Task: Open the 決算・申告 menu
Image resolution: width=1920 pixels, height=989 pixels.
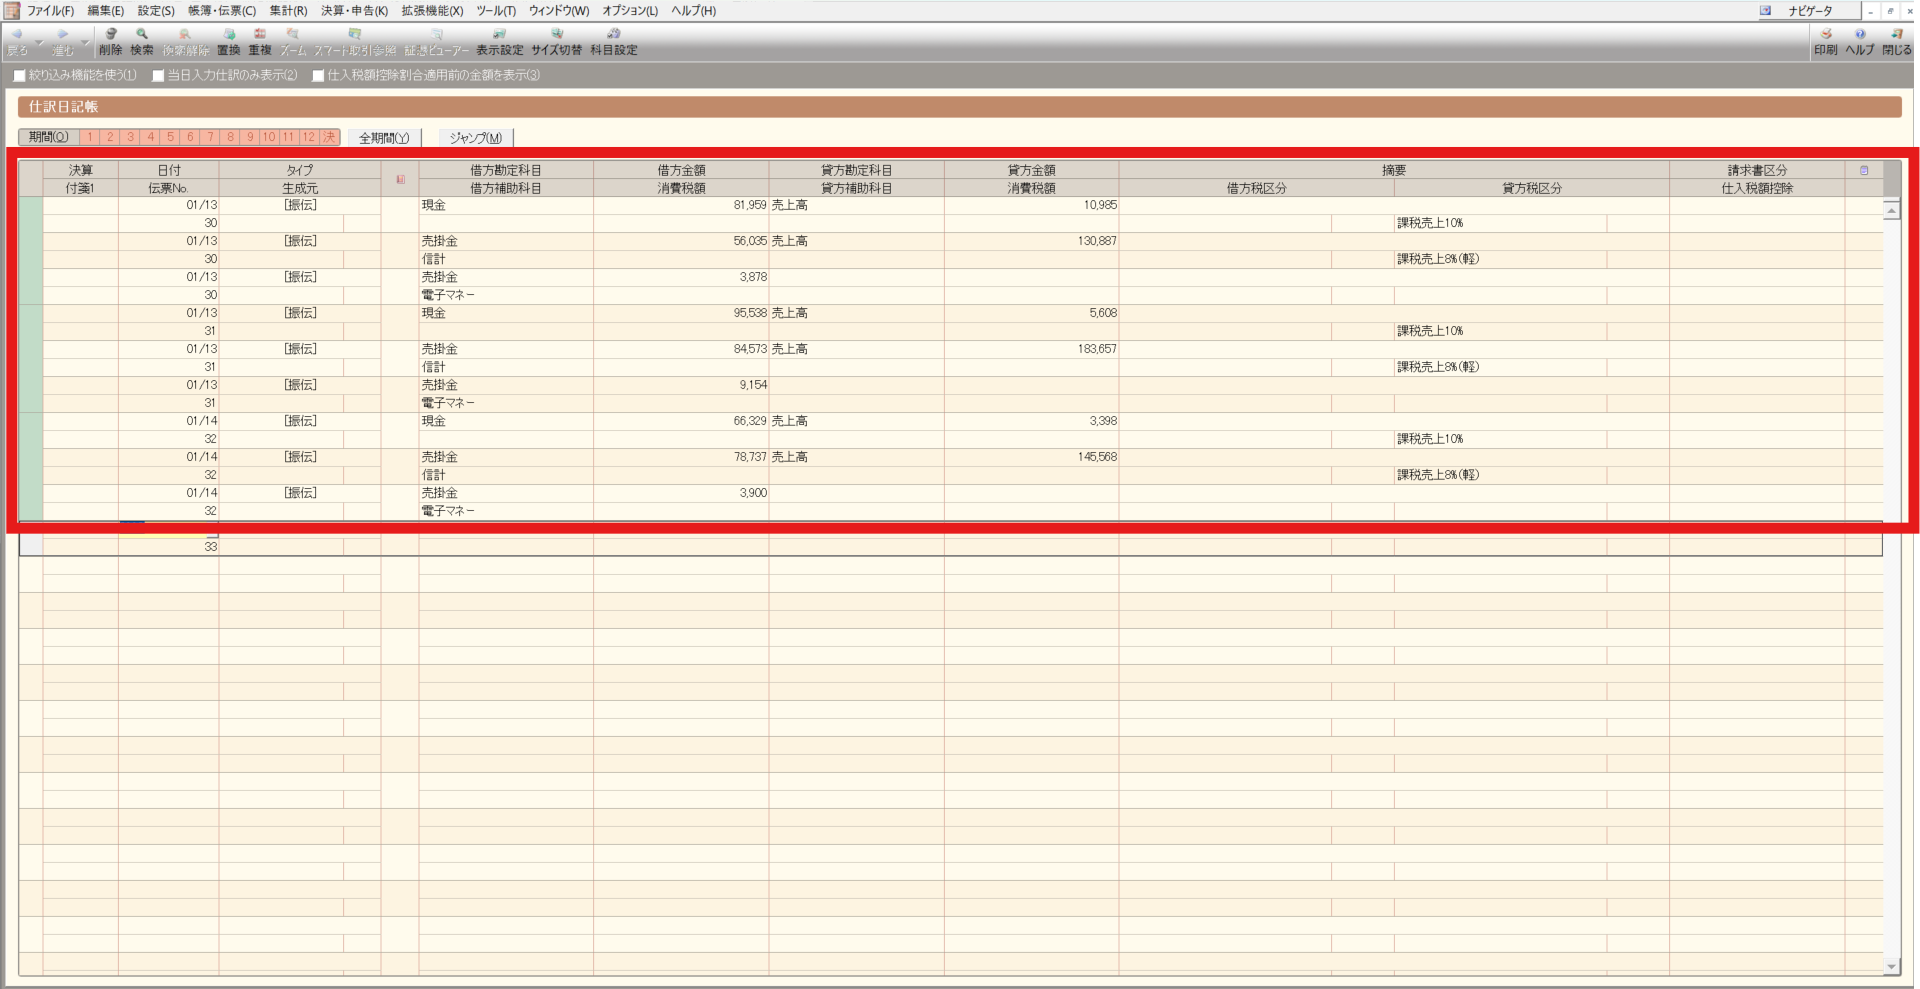Action: [x=354, y=11]
